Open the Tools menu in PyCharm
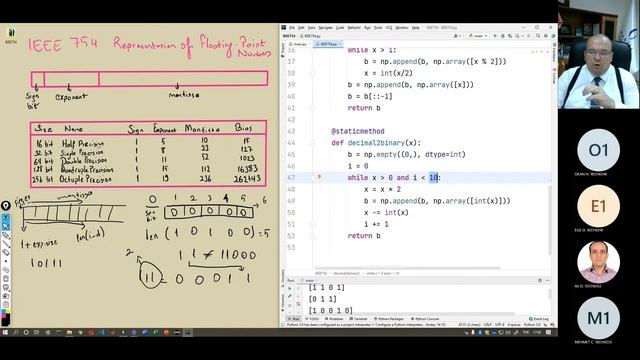640x360 pixels. point(378,28)
